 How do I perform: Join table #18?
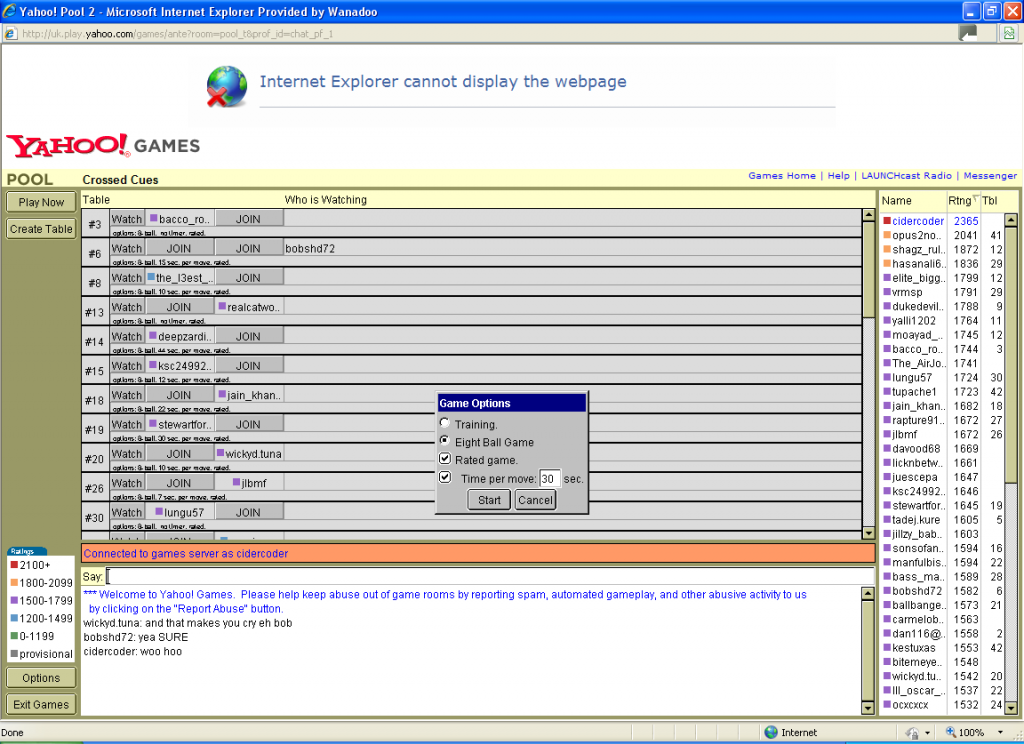click(178, 395)
